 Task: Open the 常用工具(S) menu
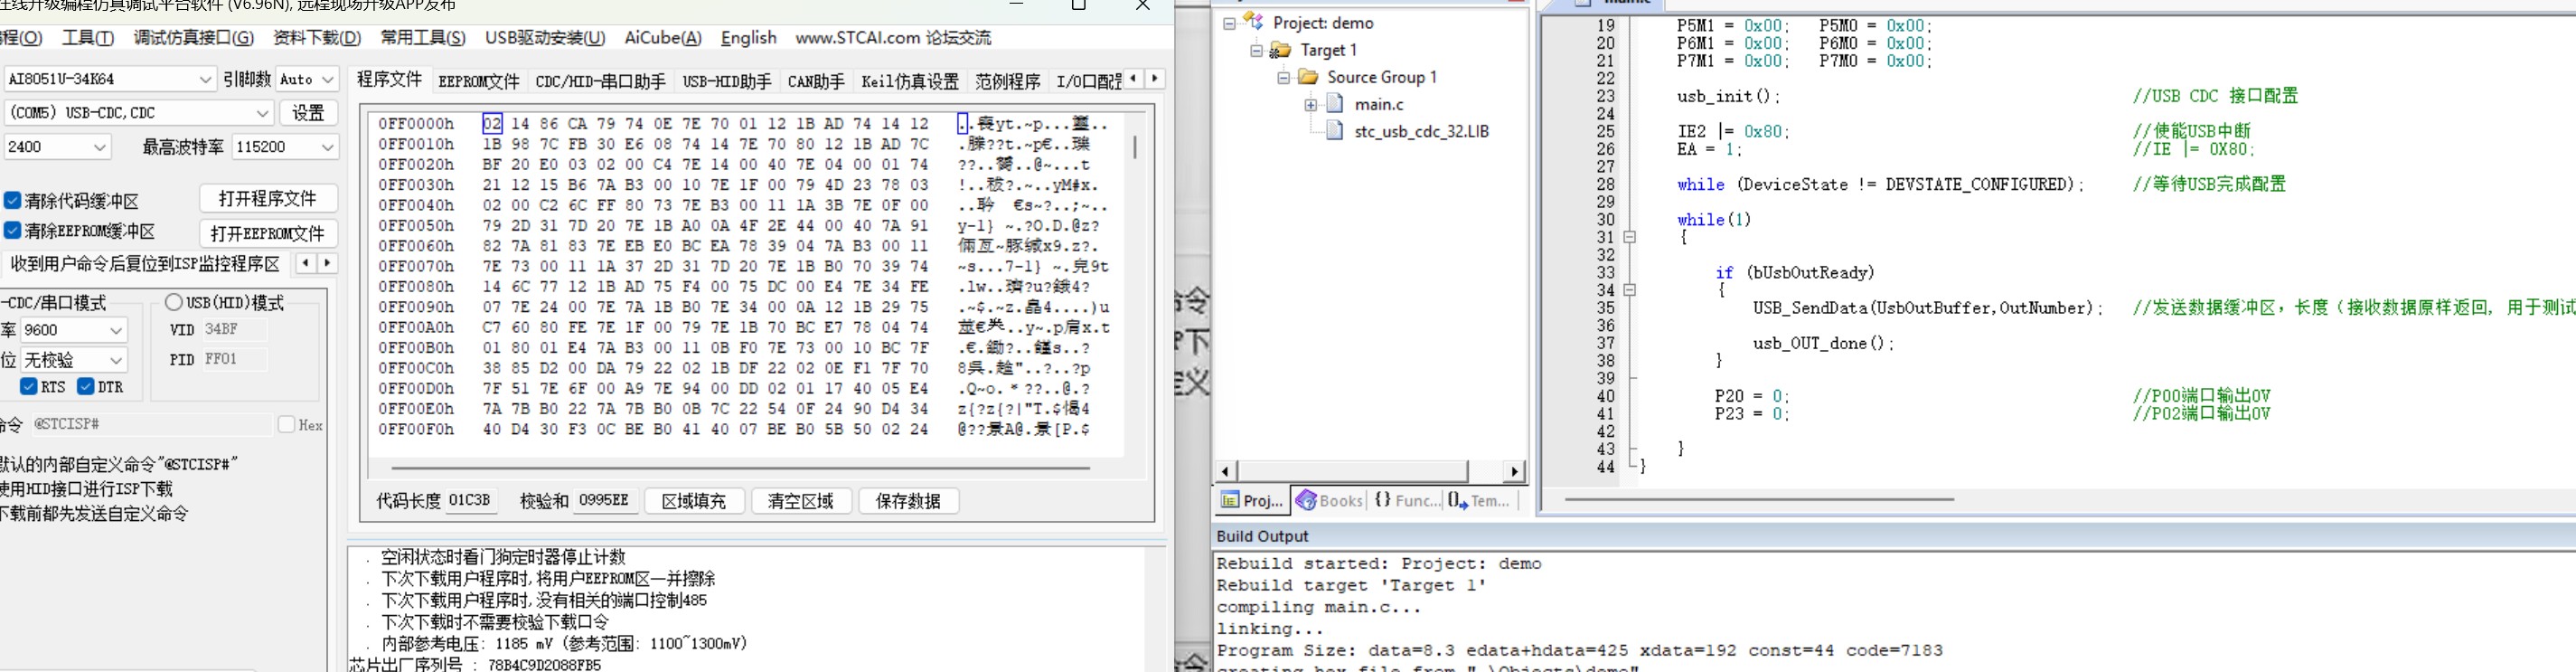[x=423, y=38]
